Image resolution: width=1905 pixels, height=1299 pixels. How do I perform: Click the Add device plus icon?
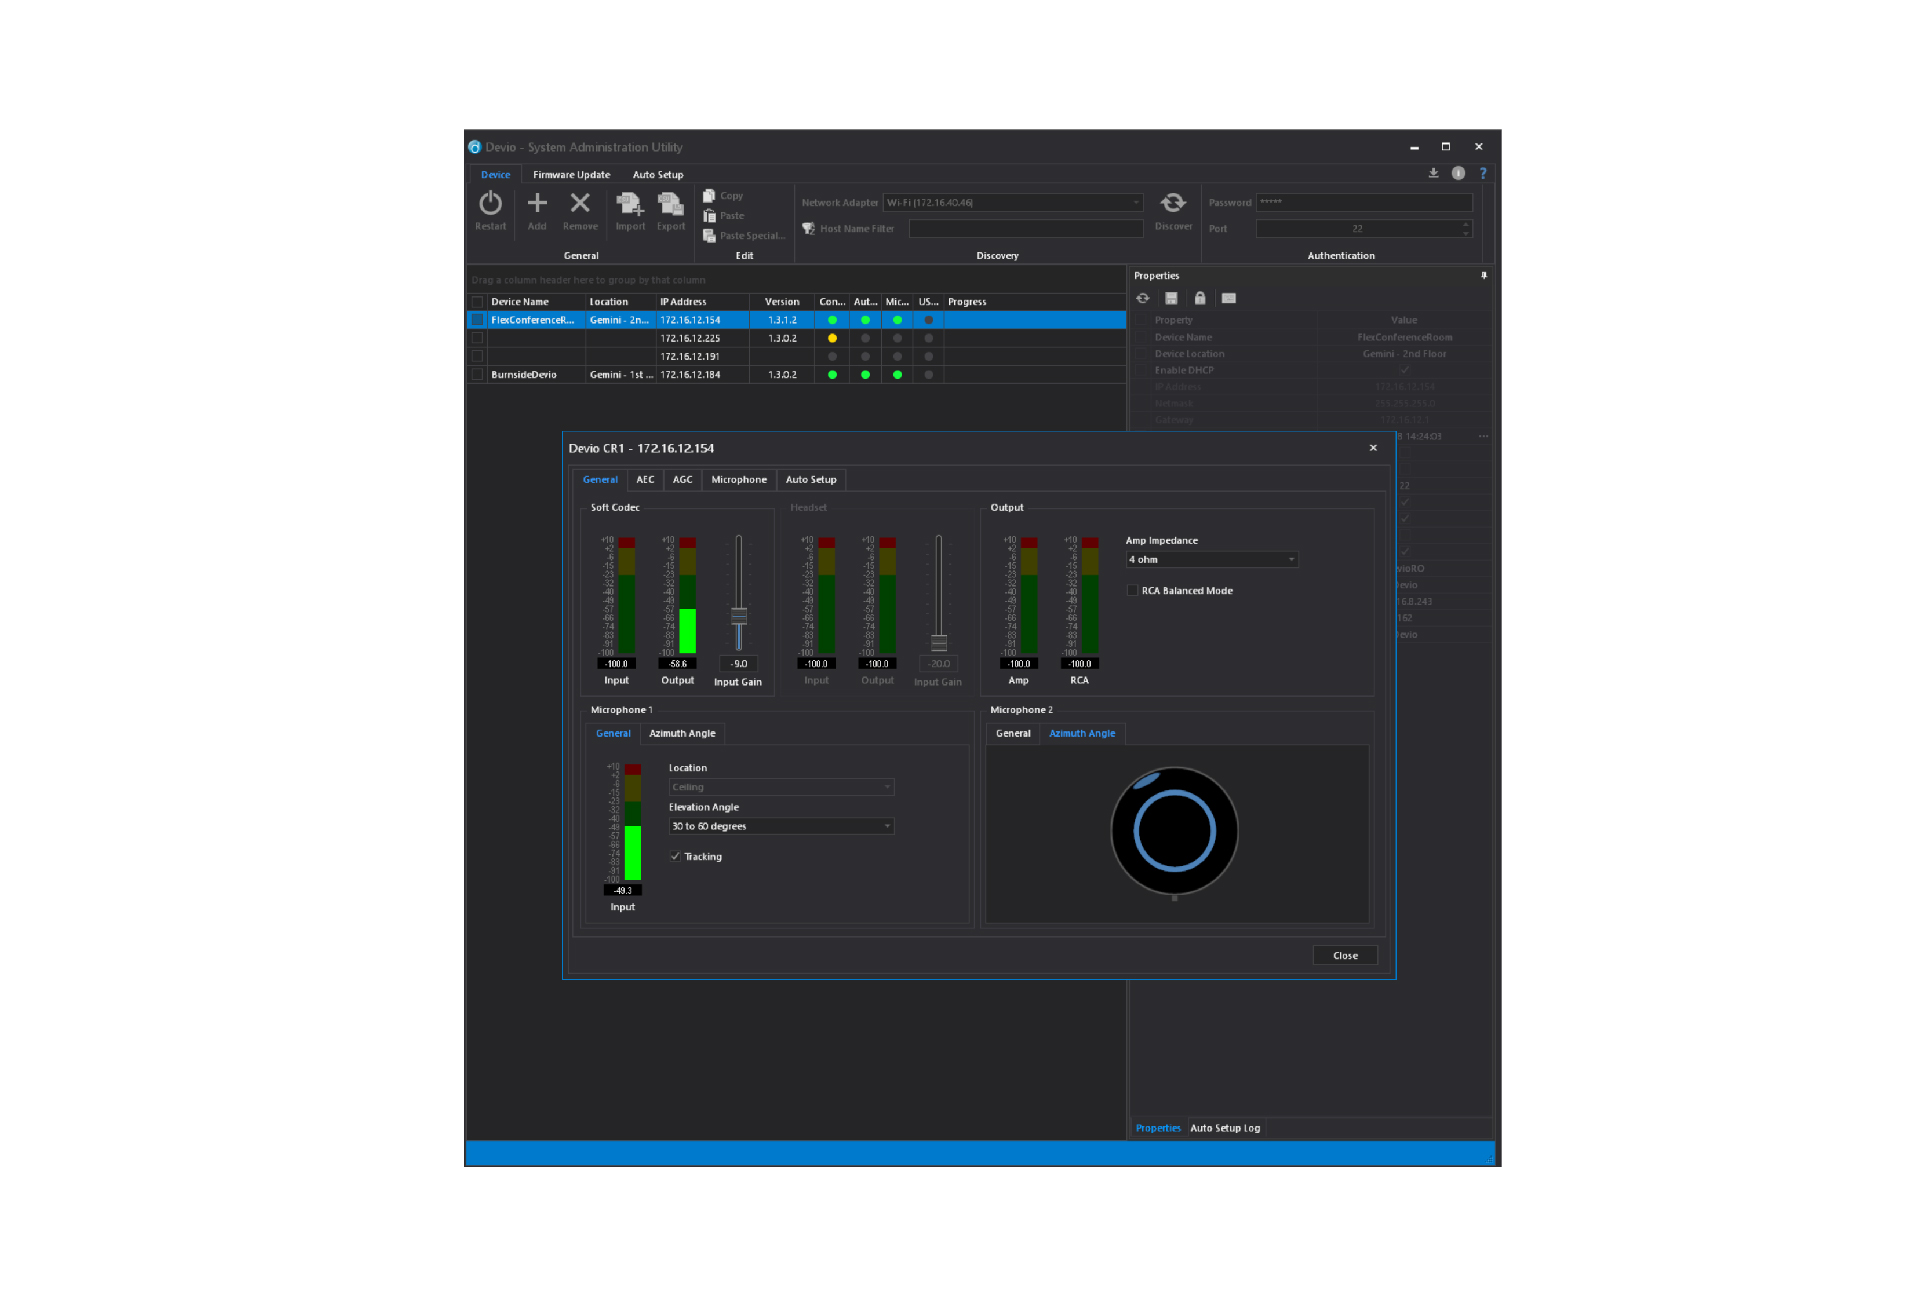537,203
